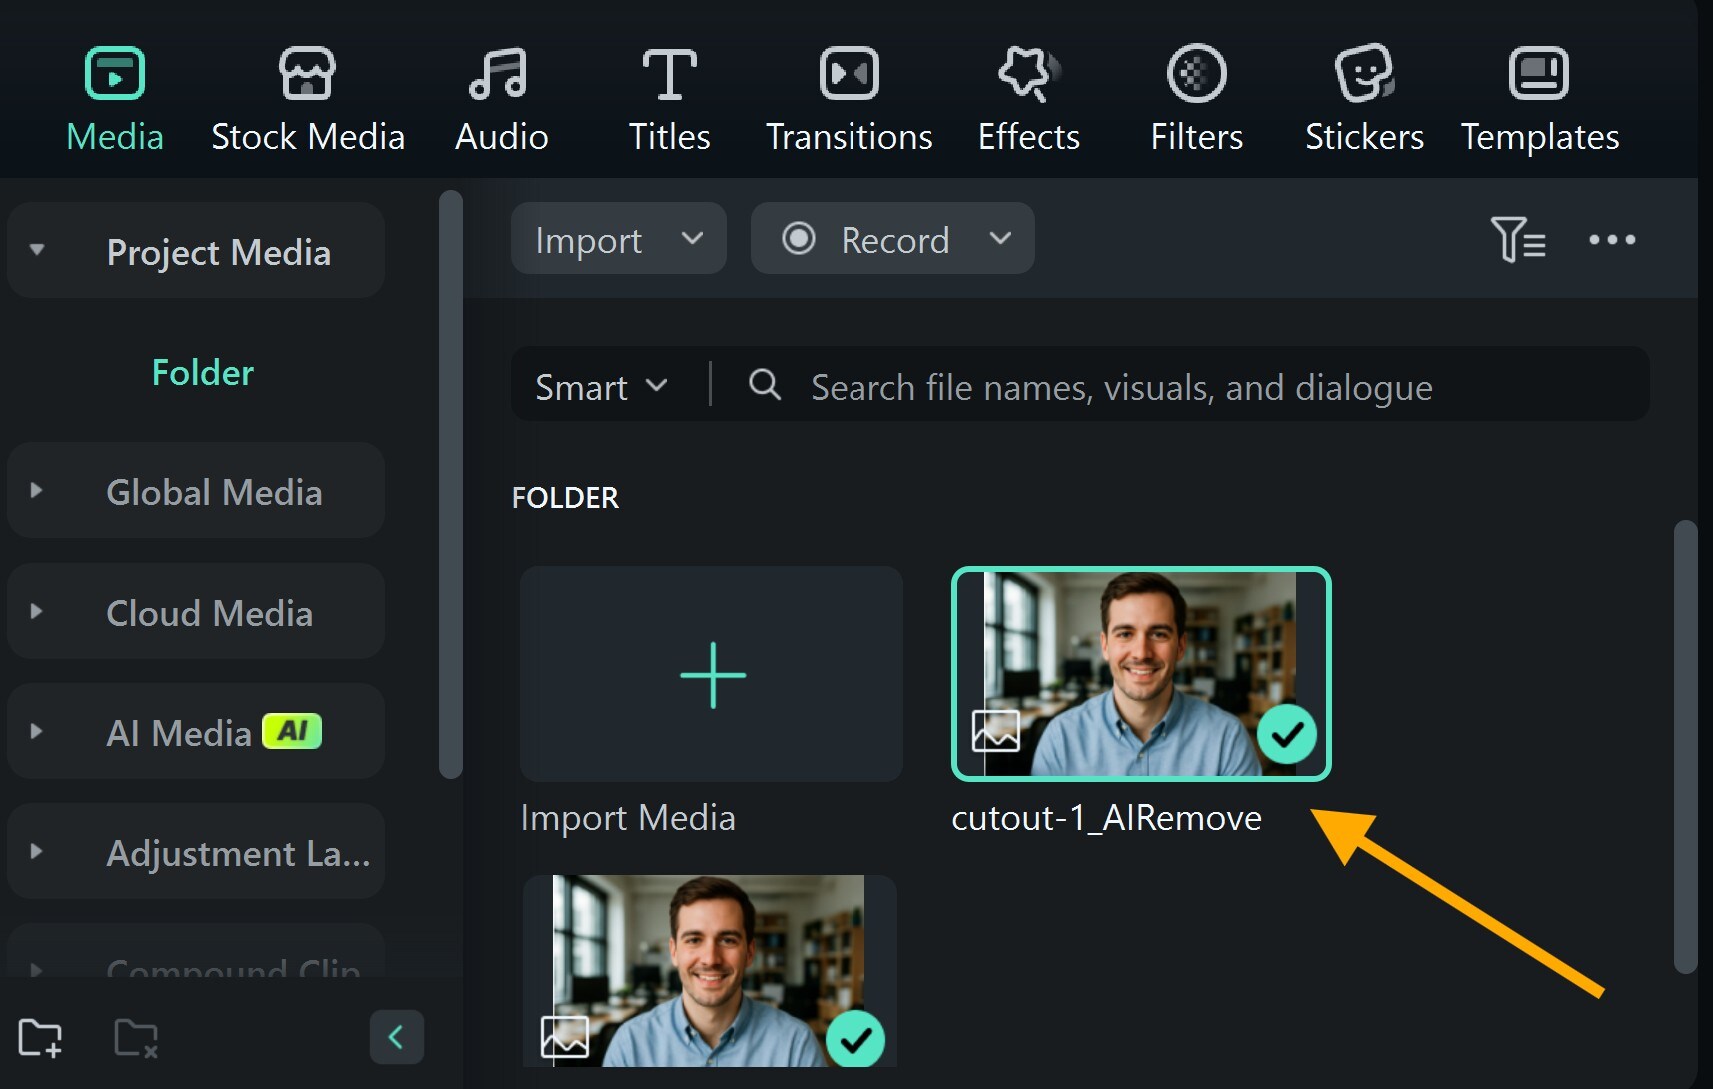Image resolution: width=1713 pixels, height=1089 pixels.
Task: Click the image type icon on cutout-1_AIRemove
Action: [x=996, y=731]
